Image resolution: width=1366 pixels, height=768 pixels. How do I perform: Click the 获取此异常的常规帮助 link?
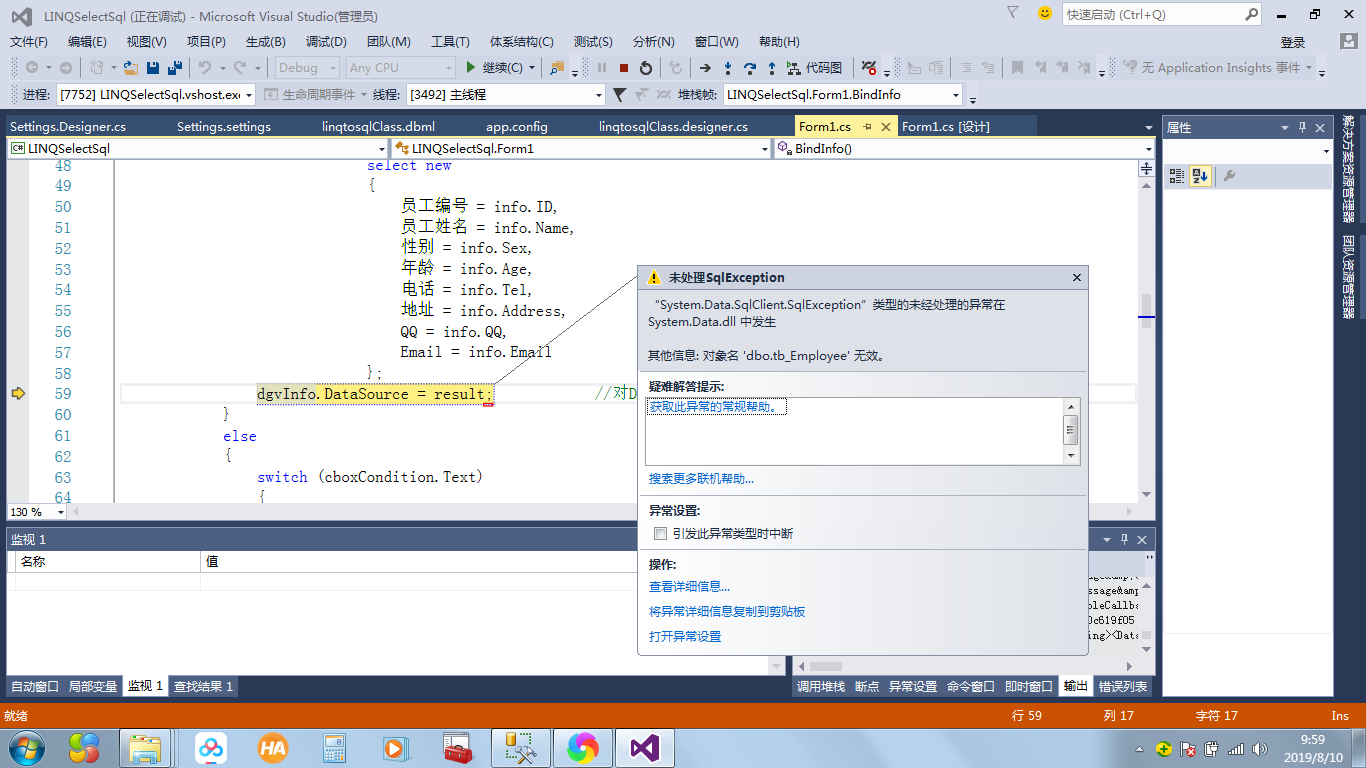pos(718,406)
